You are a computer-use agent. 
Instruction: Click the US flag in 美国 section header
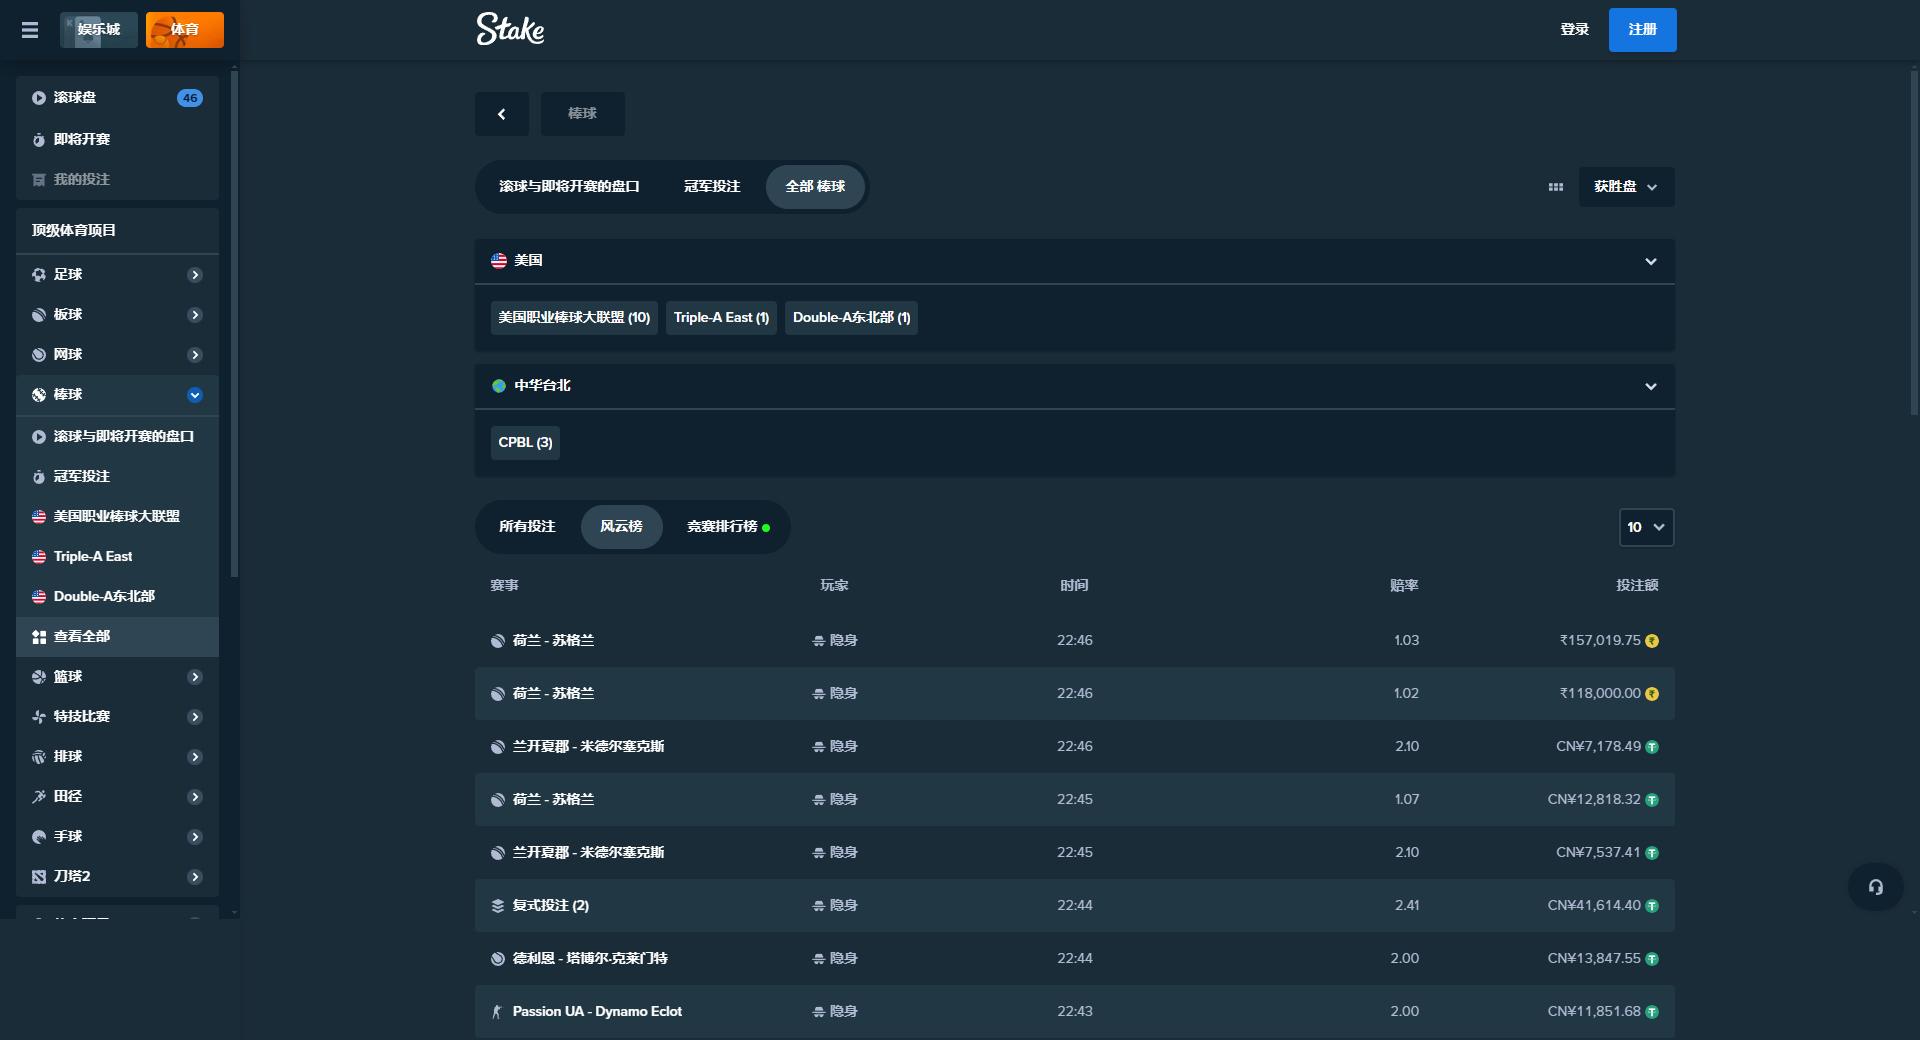click(498, 261)
